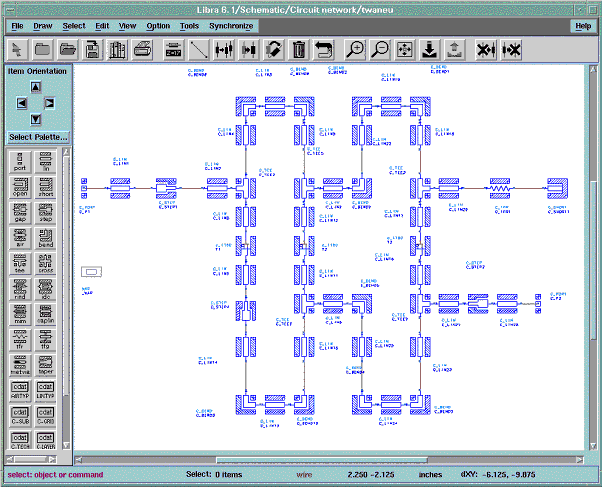This screenshot has width=602, height=487.
Task: Click the Select Palette... button
Action: click(x=38, y=137)
